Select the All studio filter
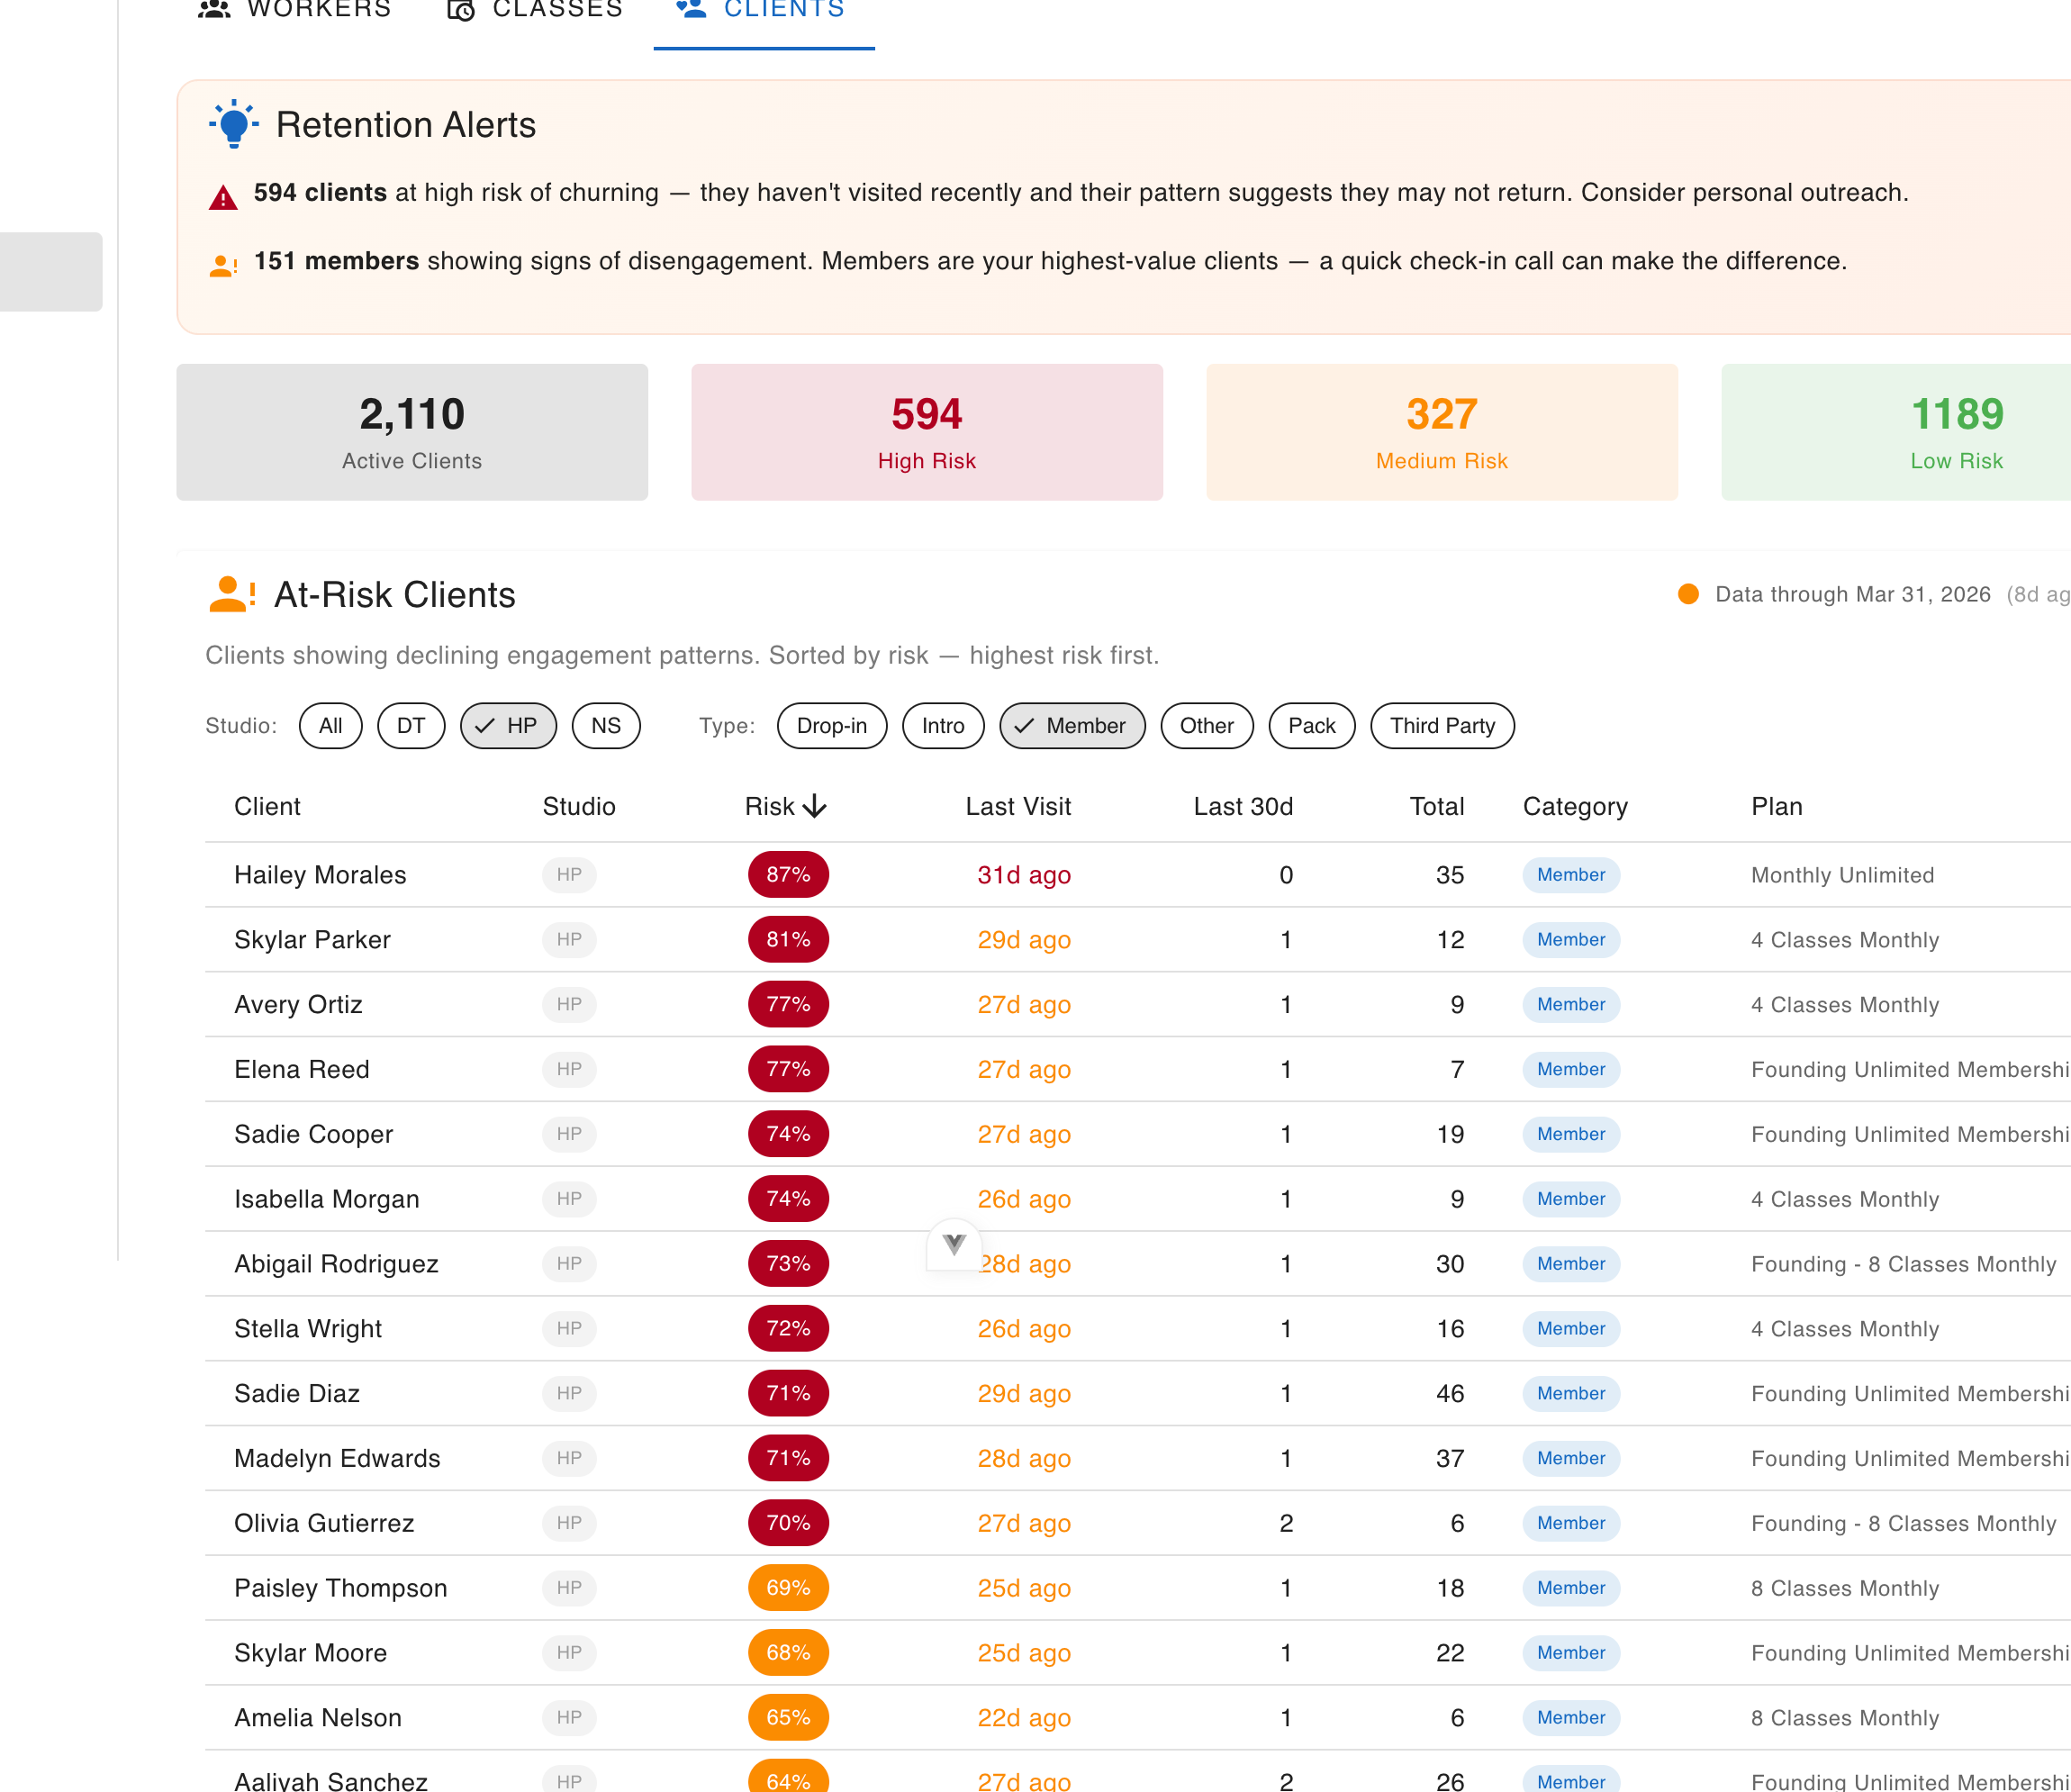 pyautogui.click(x=331, y=726)
